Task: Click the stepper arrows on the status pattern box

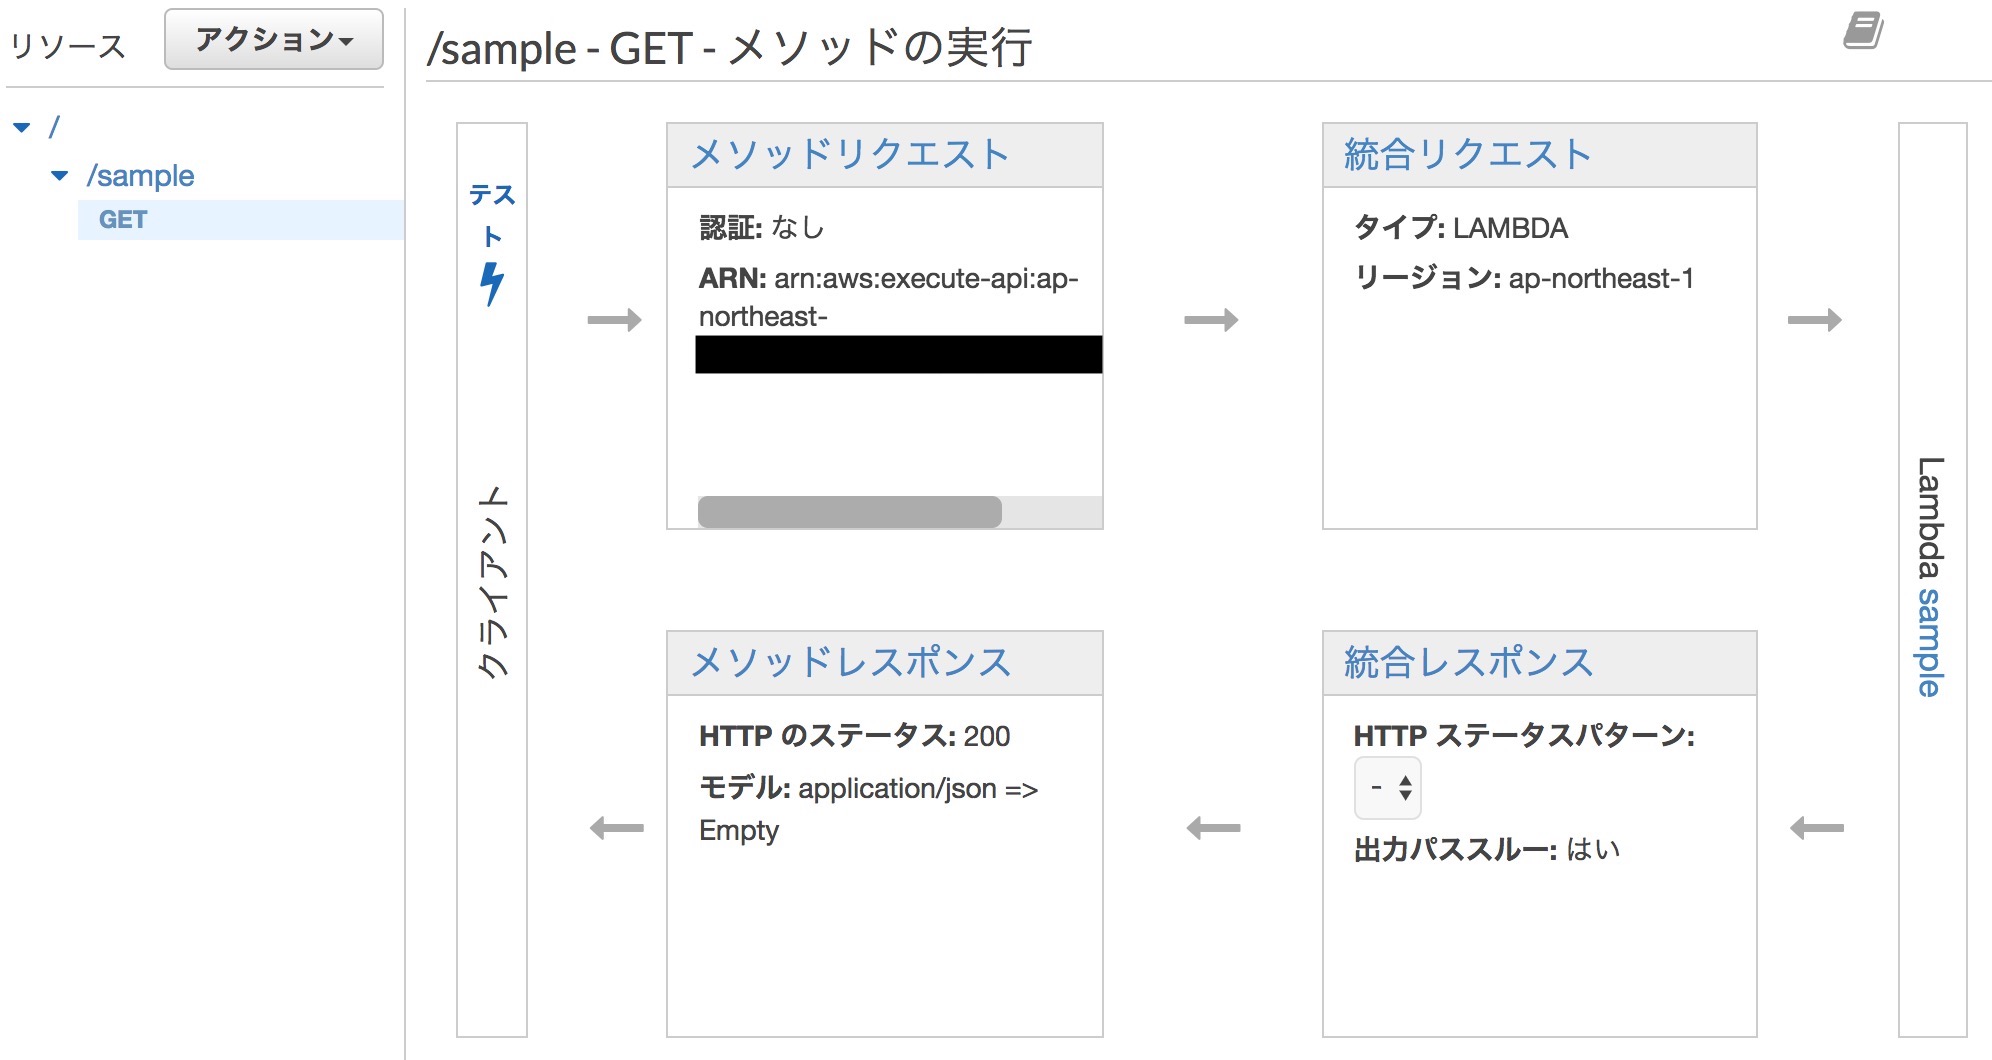Action: (1404, 788)
